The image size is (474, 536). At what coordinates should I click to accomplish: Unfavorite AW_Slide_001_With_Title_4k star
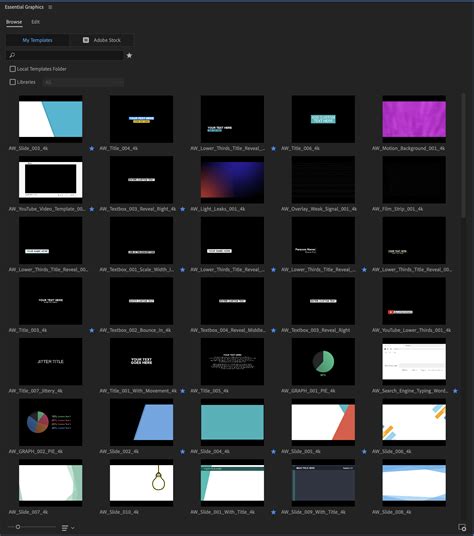pos(273,512)
